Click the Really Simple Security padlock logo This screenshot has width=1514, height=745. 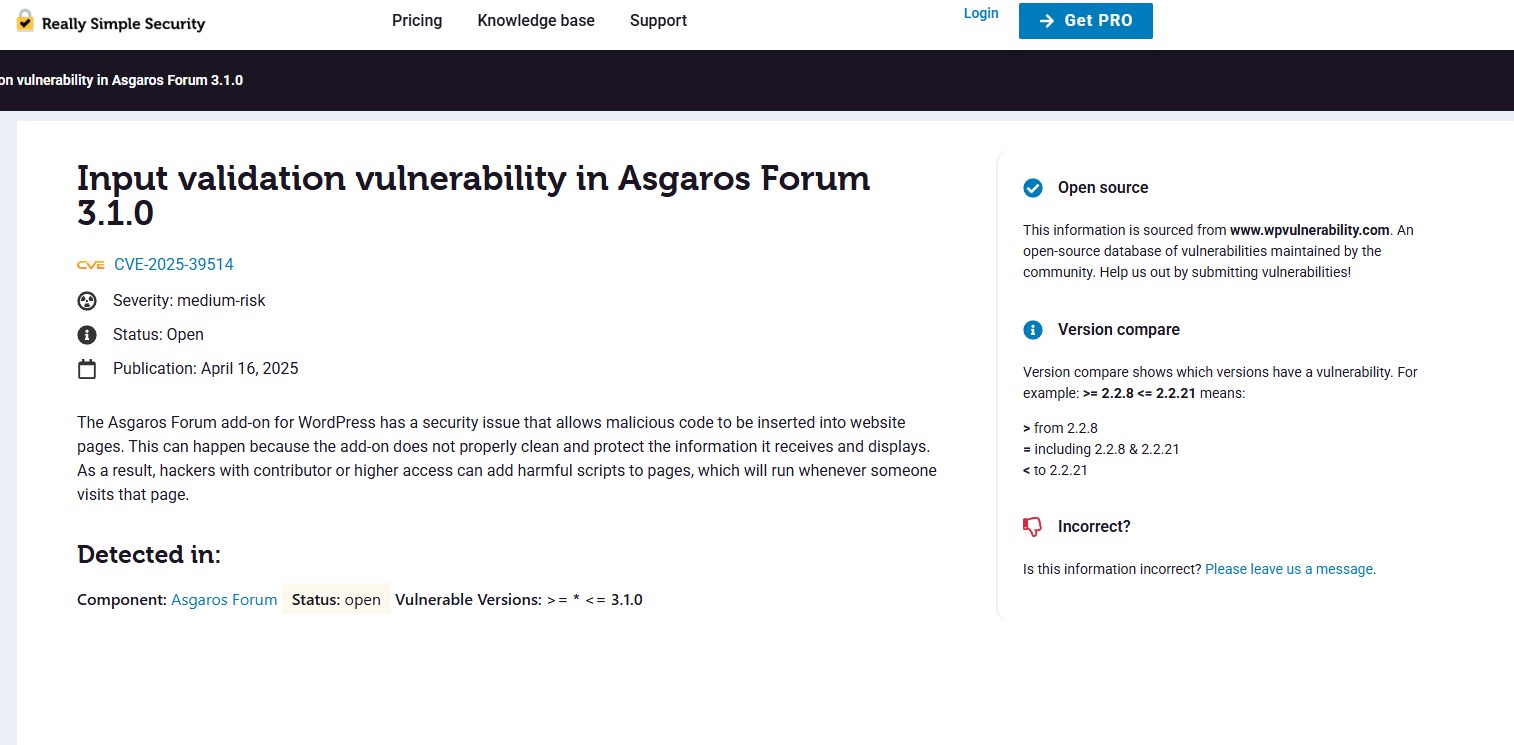(x=25, y=21)
